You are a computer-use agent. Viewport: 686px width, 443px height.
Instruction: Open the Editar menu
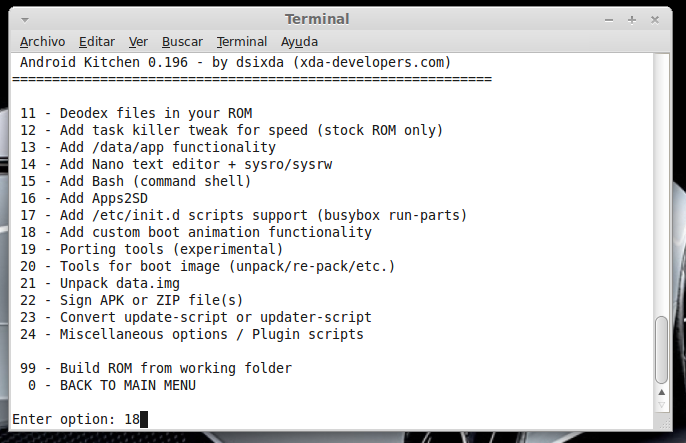coord(97,41)
